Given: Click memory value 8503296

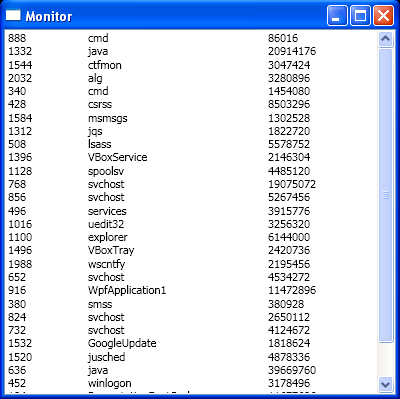Looking at the screenshot, I should (289, 104).
